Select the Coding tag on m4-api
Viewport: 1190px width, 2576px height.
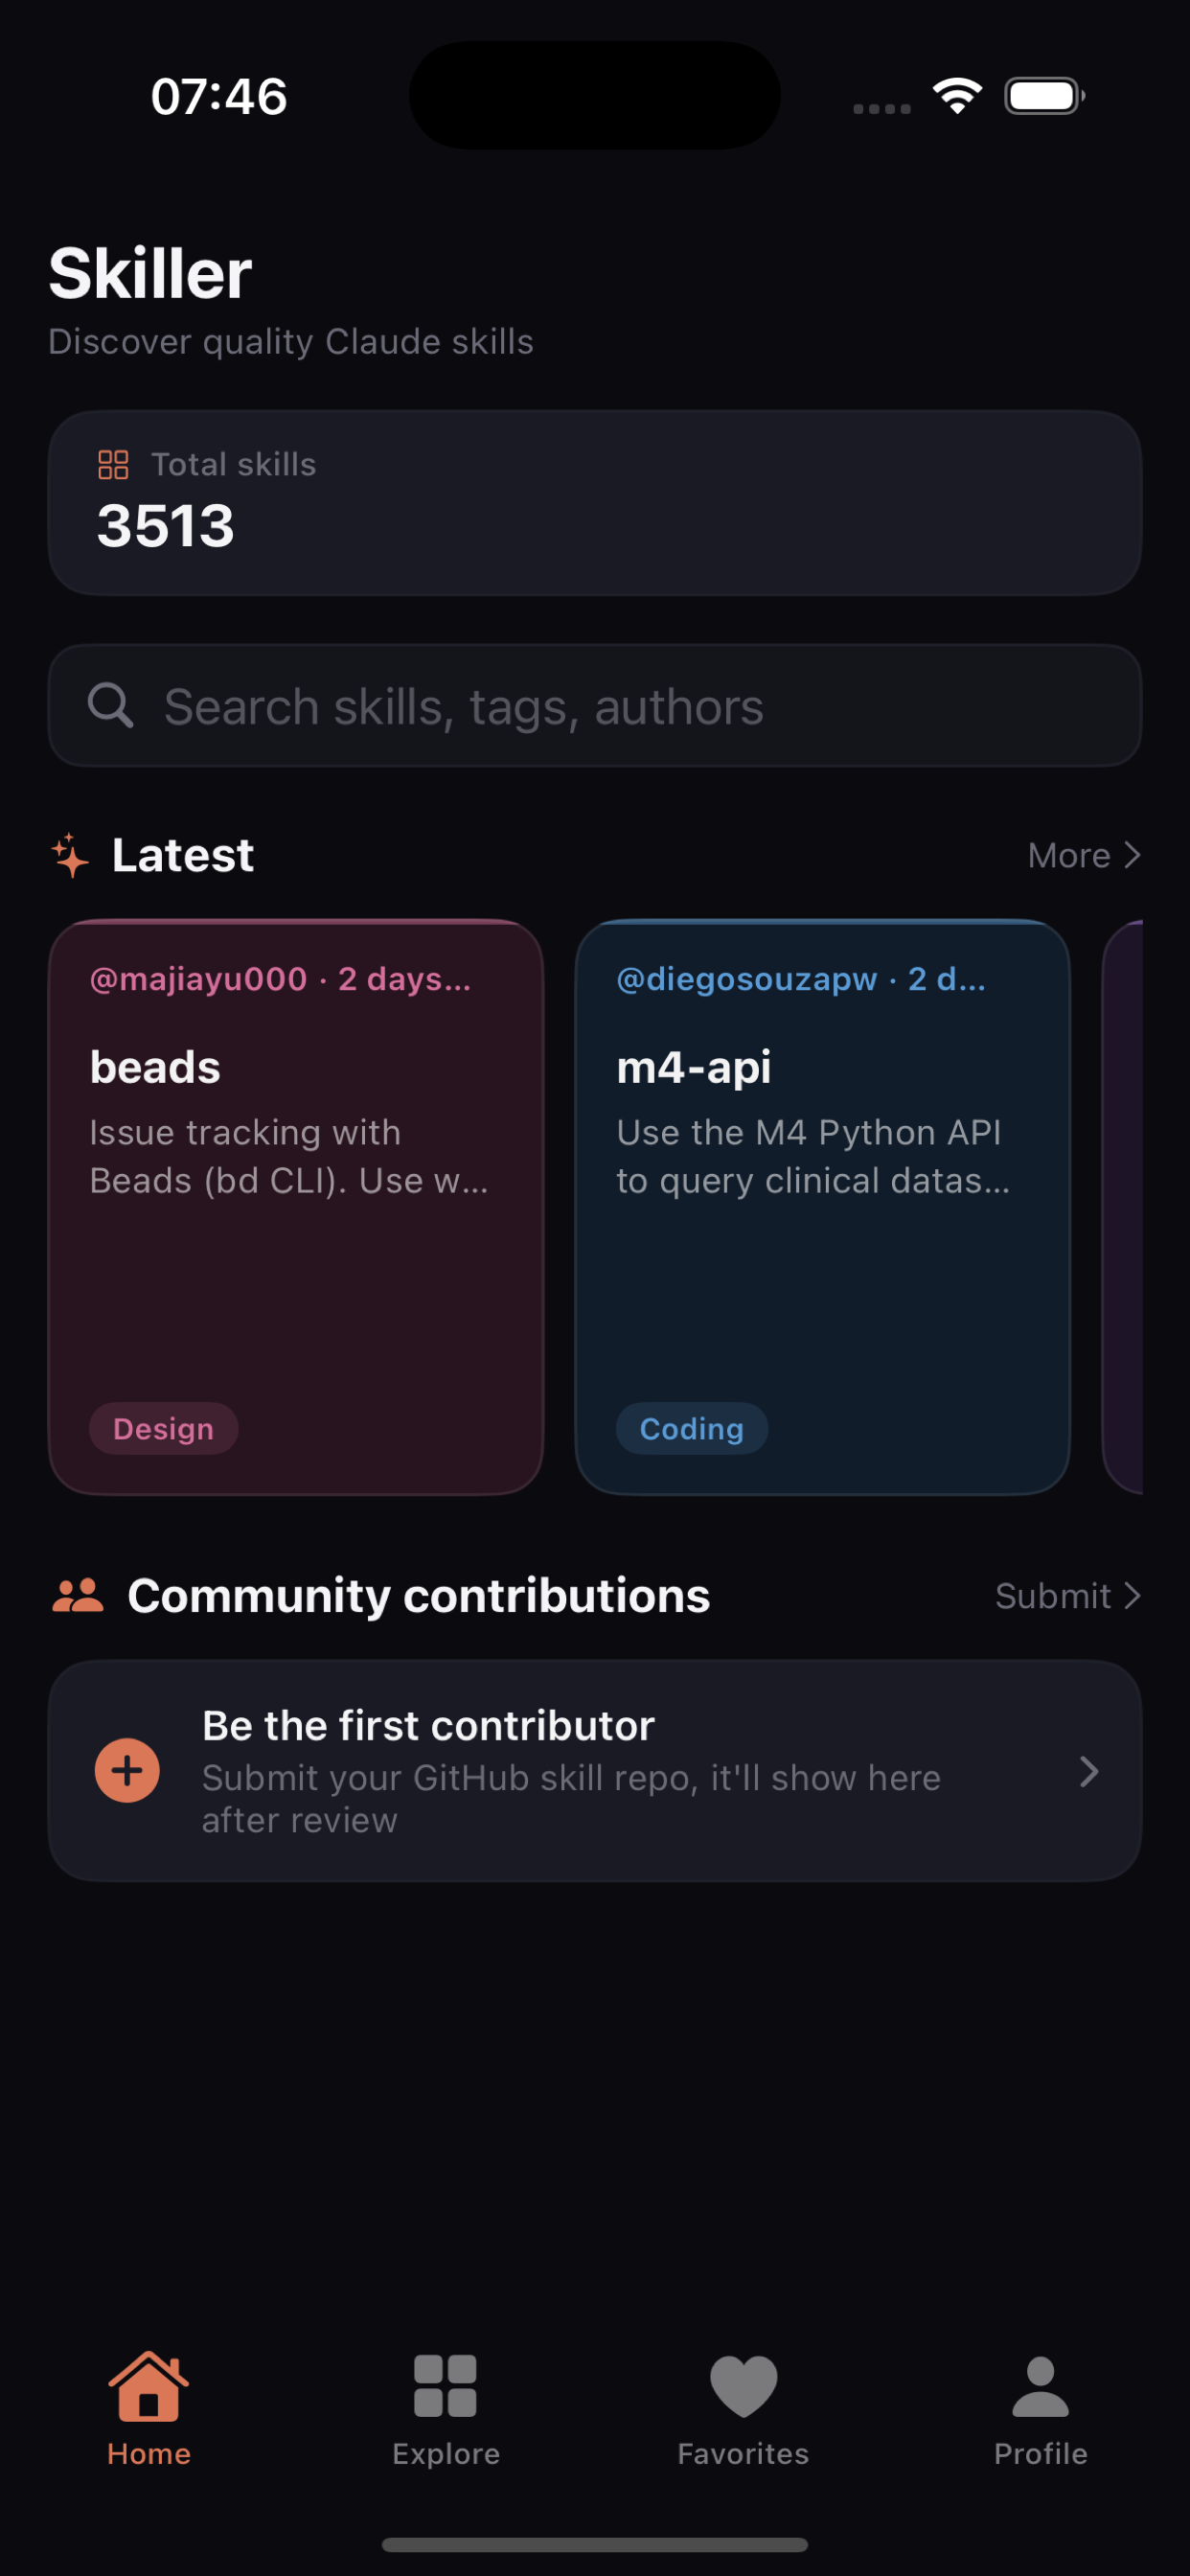(691, 1428)
